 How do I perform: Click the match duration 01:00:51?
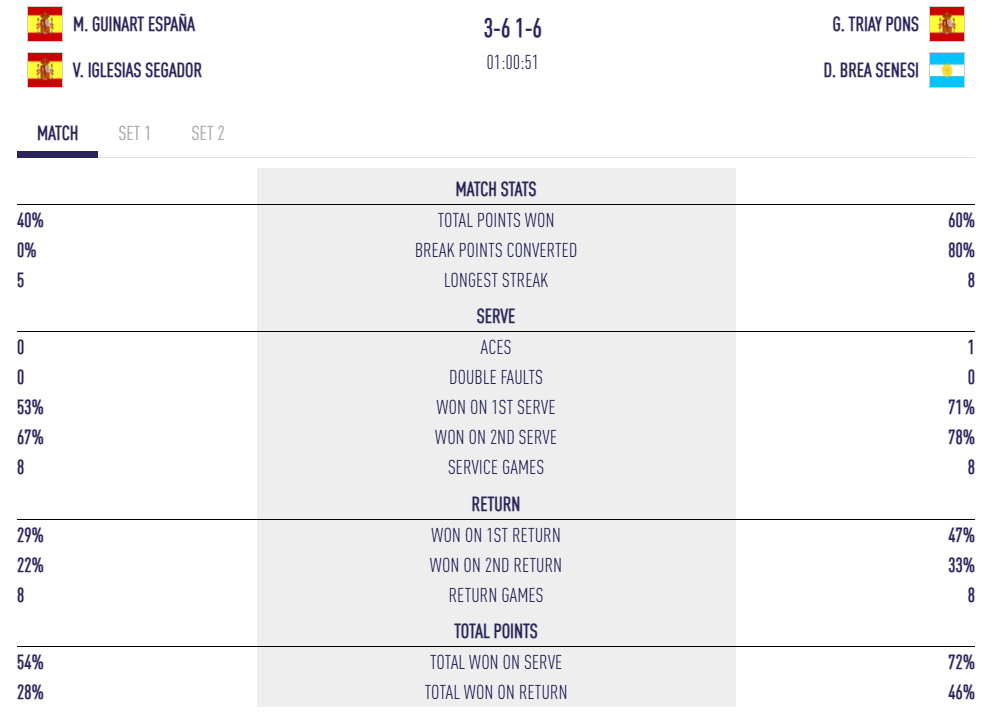coord(513,62)
